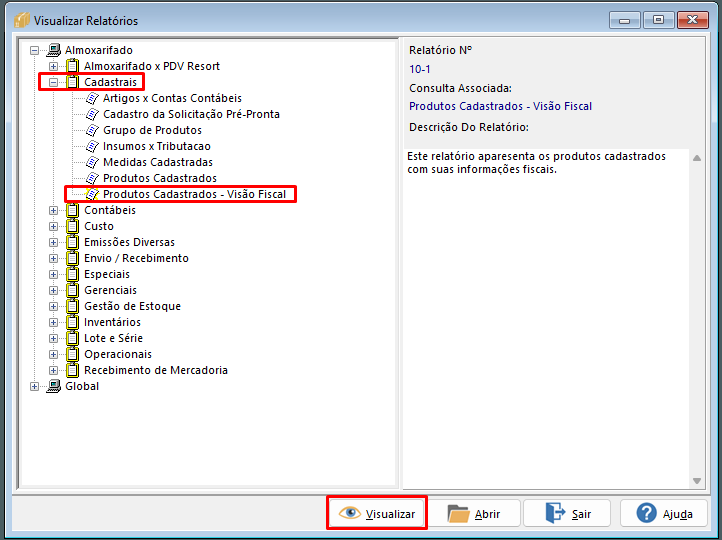Viewport: 722px width, 540px height.
Task: Expand the Gestão de Estoque folder
Action: (x=53, y=306)
